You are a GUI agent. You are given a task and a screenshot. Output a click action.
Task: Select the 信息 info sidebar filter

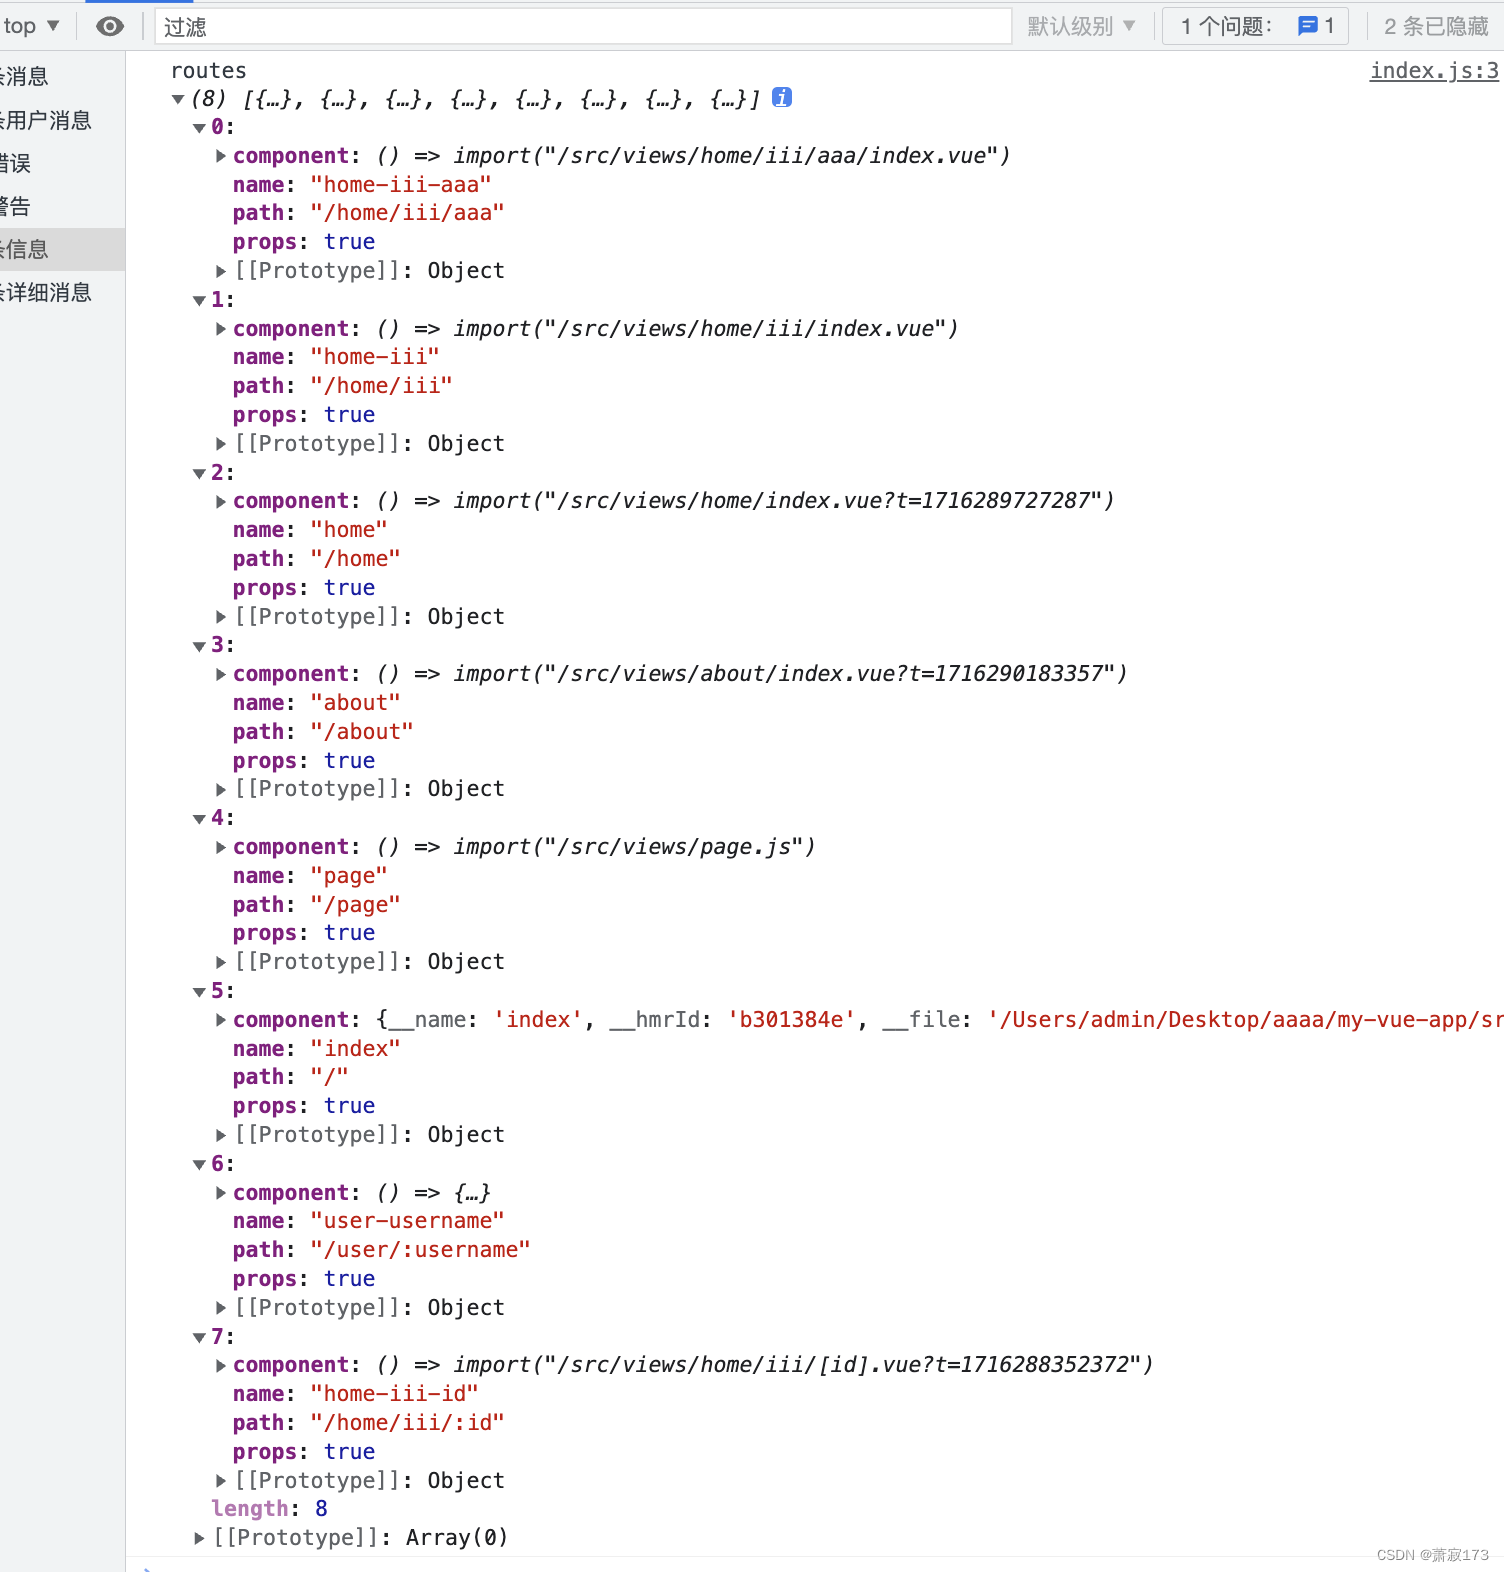tap(62, 249)
